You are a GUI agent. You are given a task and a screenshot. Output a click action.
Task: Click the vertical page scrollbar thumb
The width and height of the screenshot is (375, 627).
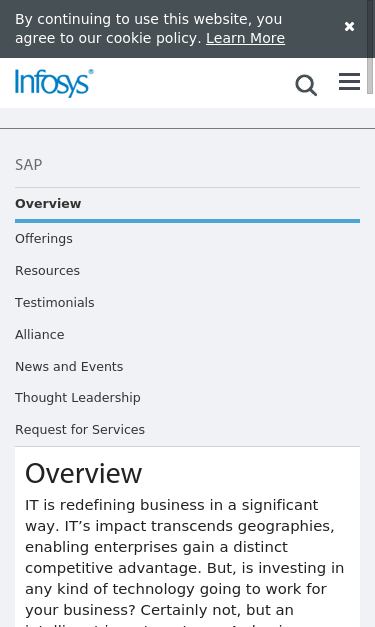tap(370, 47)
